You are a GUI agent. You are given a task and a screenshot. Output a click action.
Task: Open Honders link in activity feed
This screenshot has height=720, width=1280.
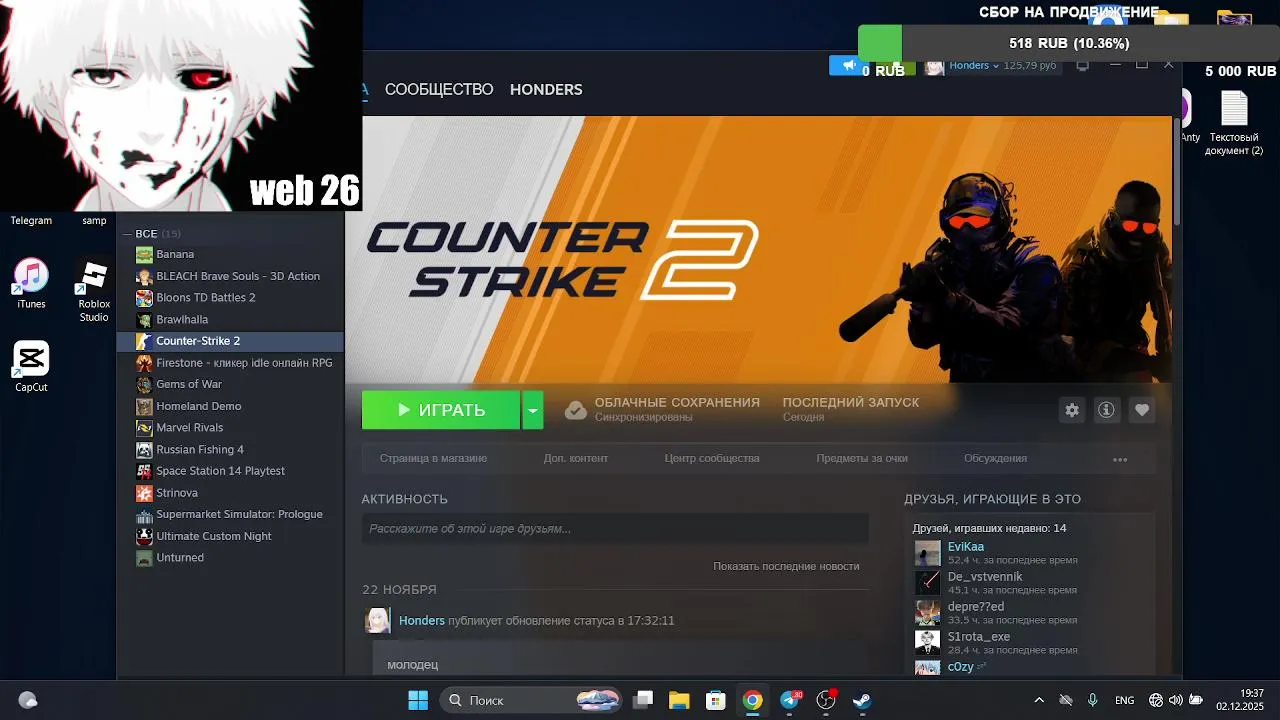pos(422,621)
